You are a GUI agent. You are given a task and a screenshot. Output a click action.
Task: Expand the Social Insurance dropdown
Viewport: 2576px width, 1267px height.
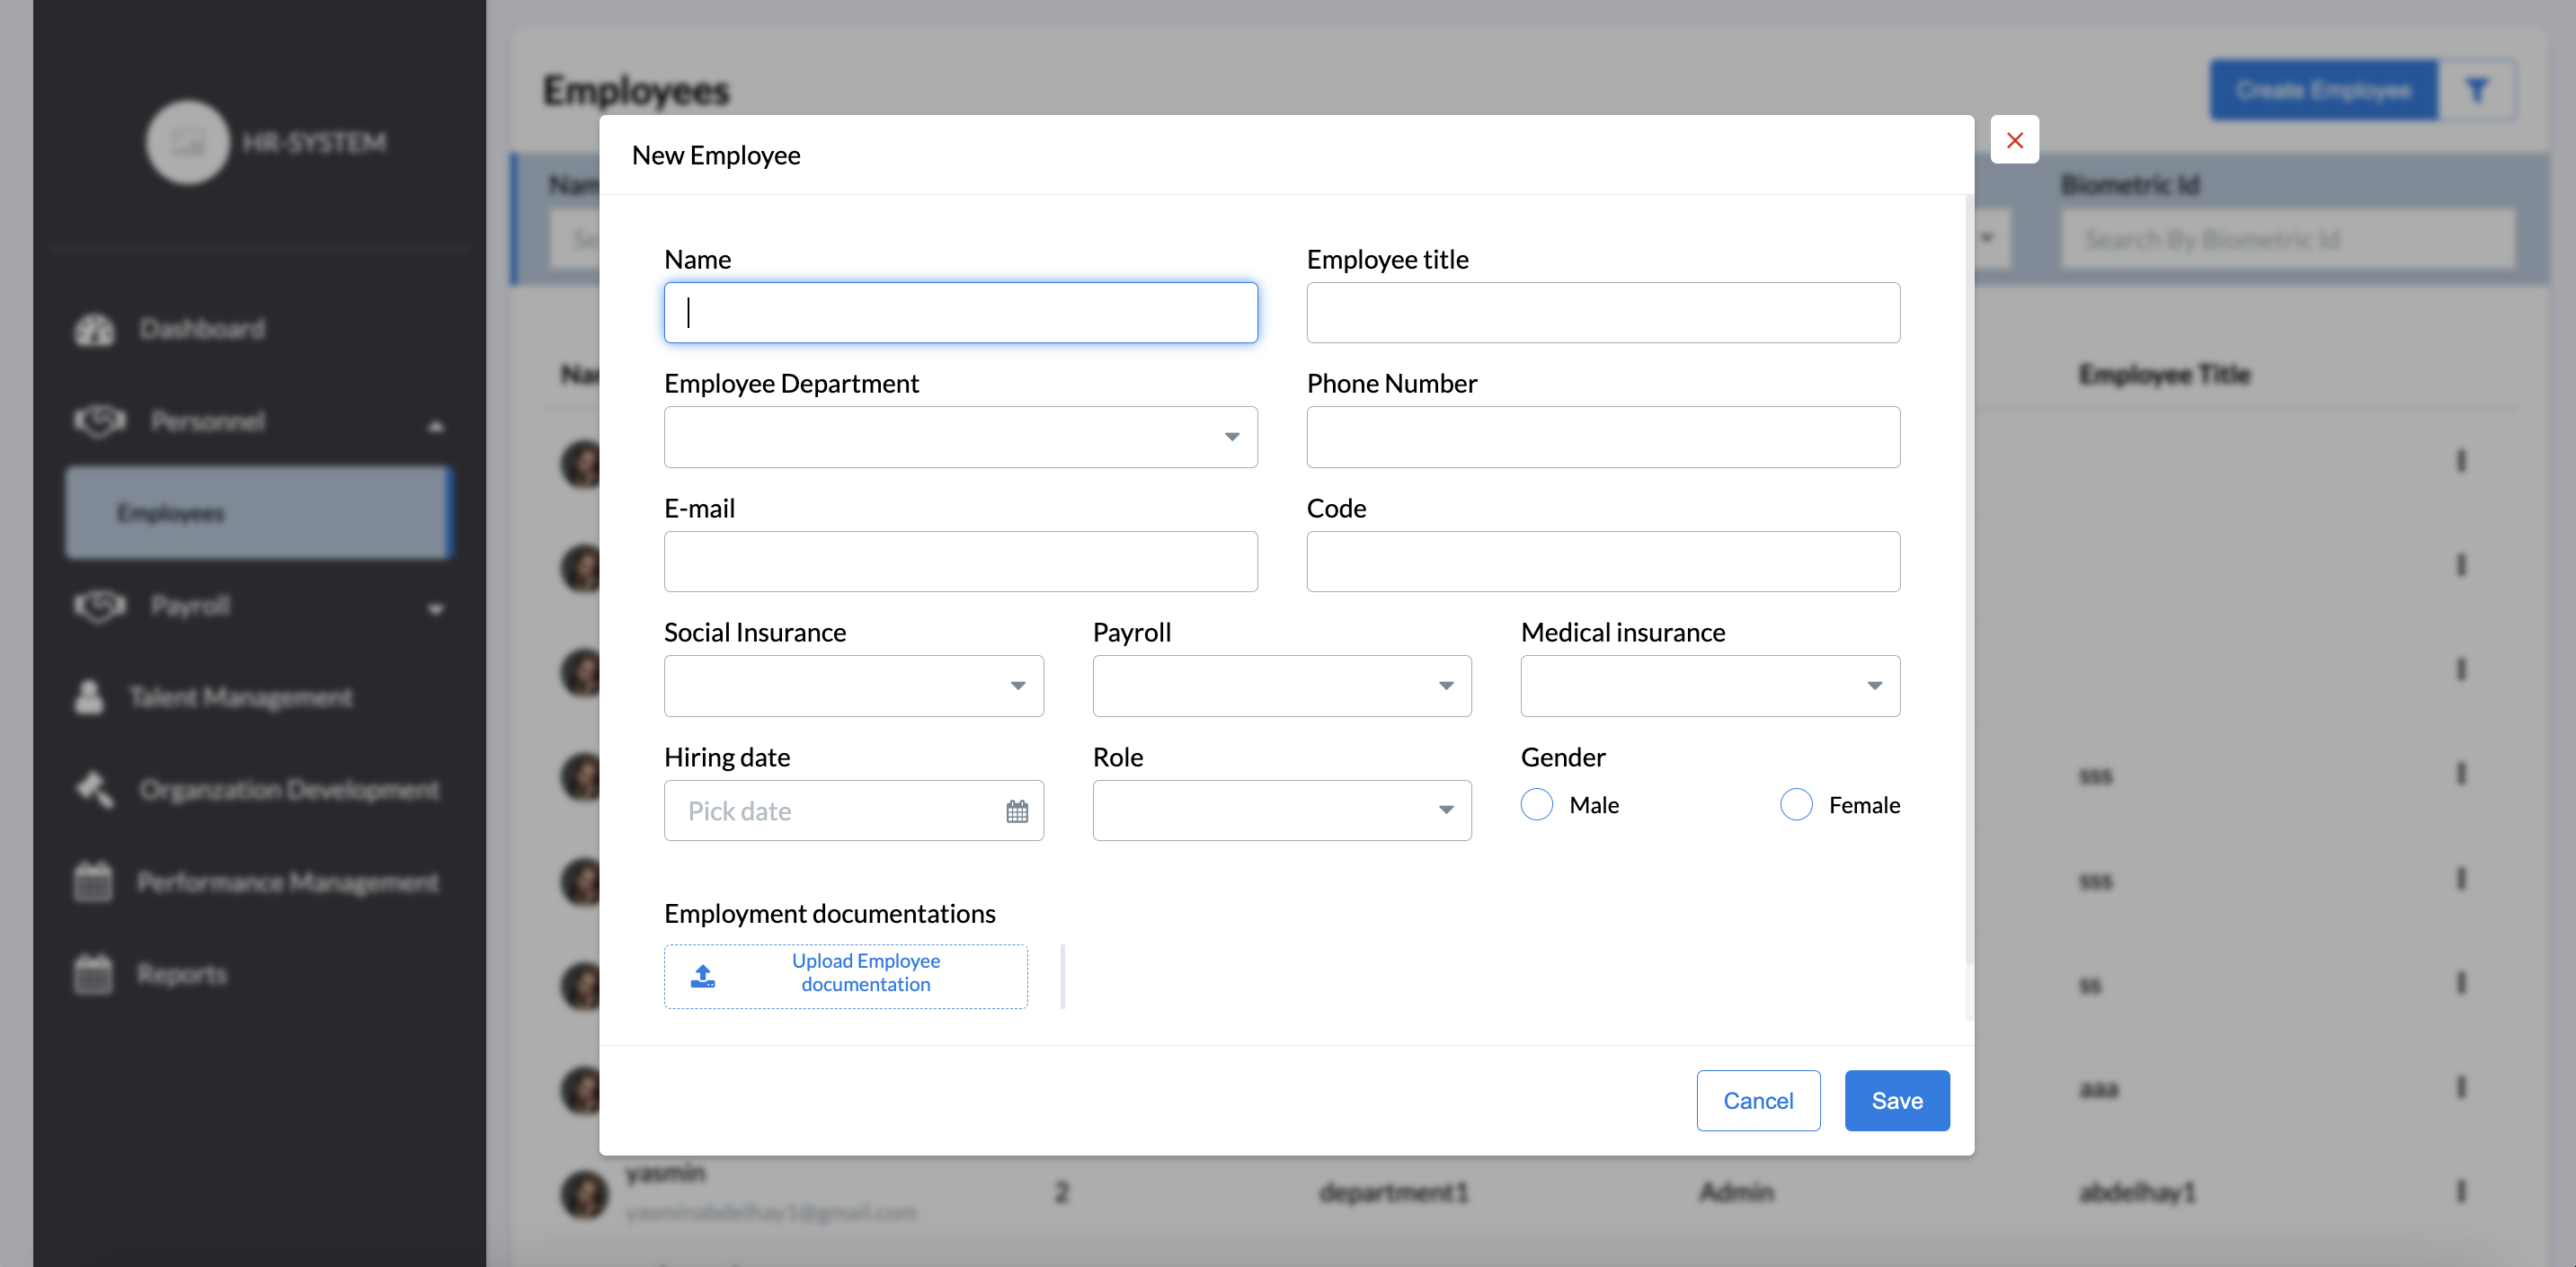point(853,686)
